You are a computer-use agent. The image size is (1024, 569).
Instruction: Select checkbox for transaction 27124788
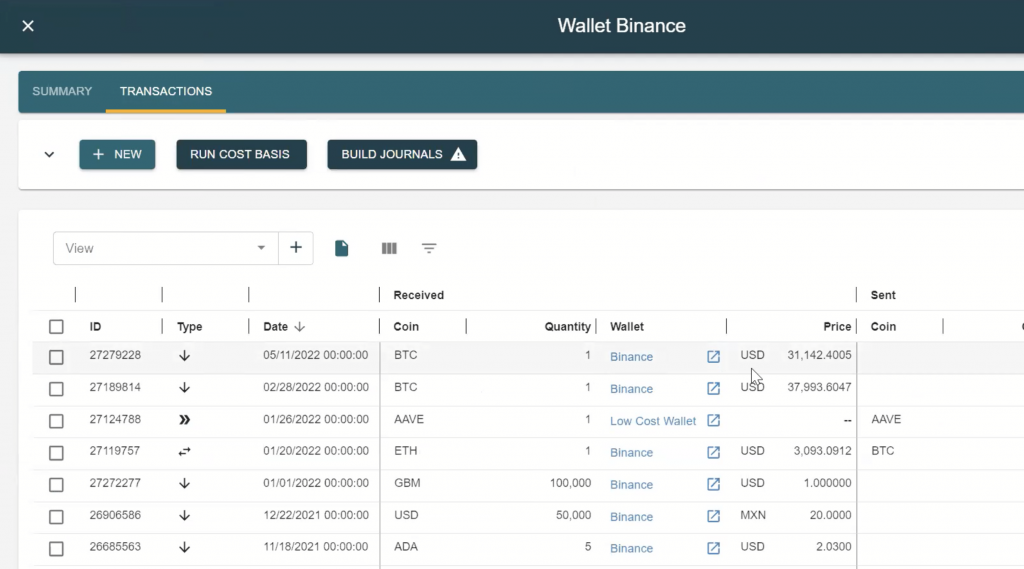coord(56,421)
